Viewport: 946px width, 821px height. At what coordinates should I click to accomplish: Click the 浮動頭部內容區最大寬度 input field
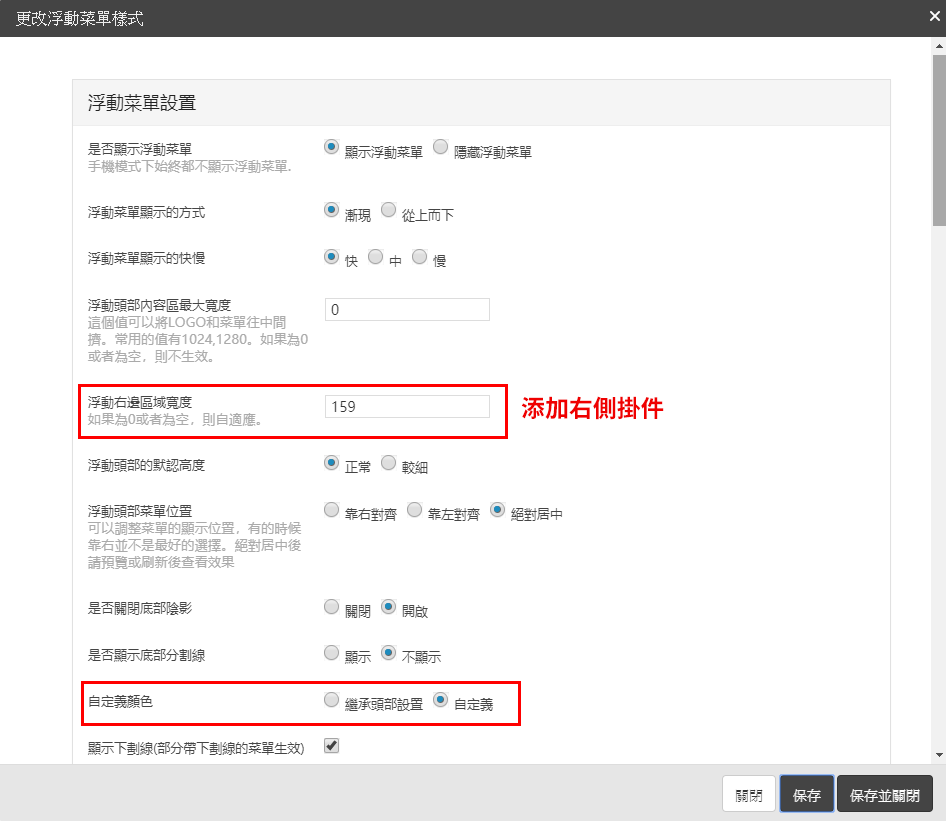[x=407, y=309]
